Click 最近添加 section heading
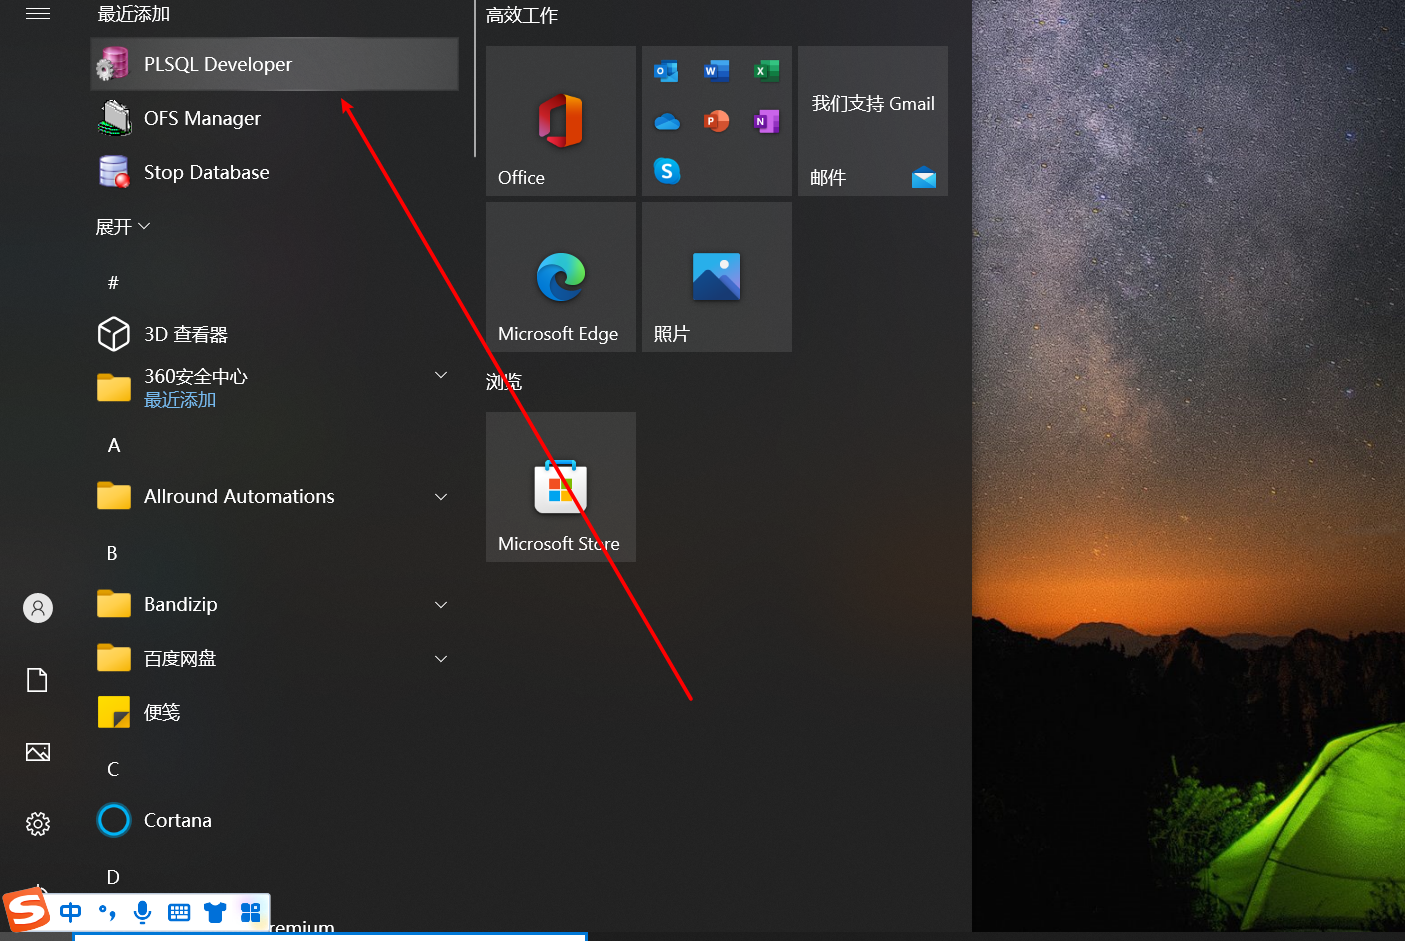 (x=134, y=14)
